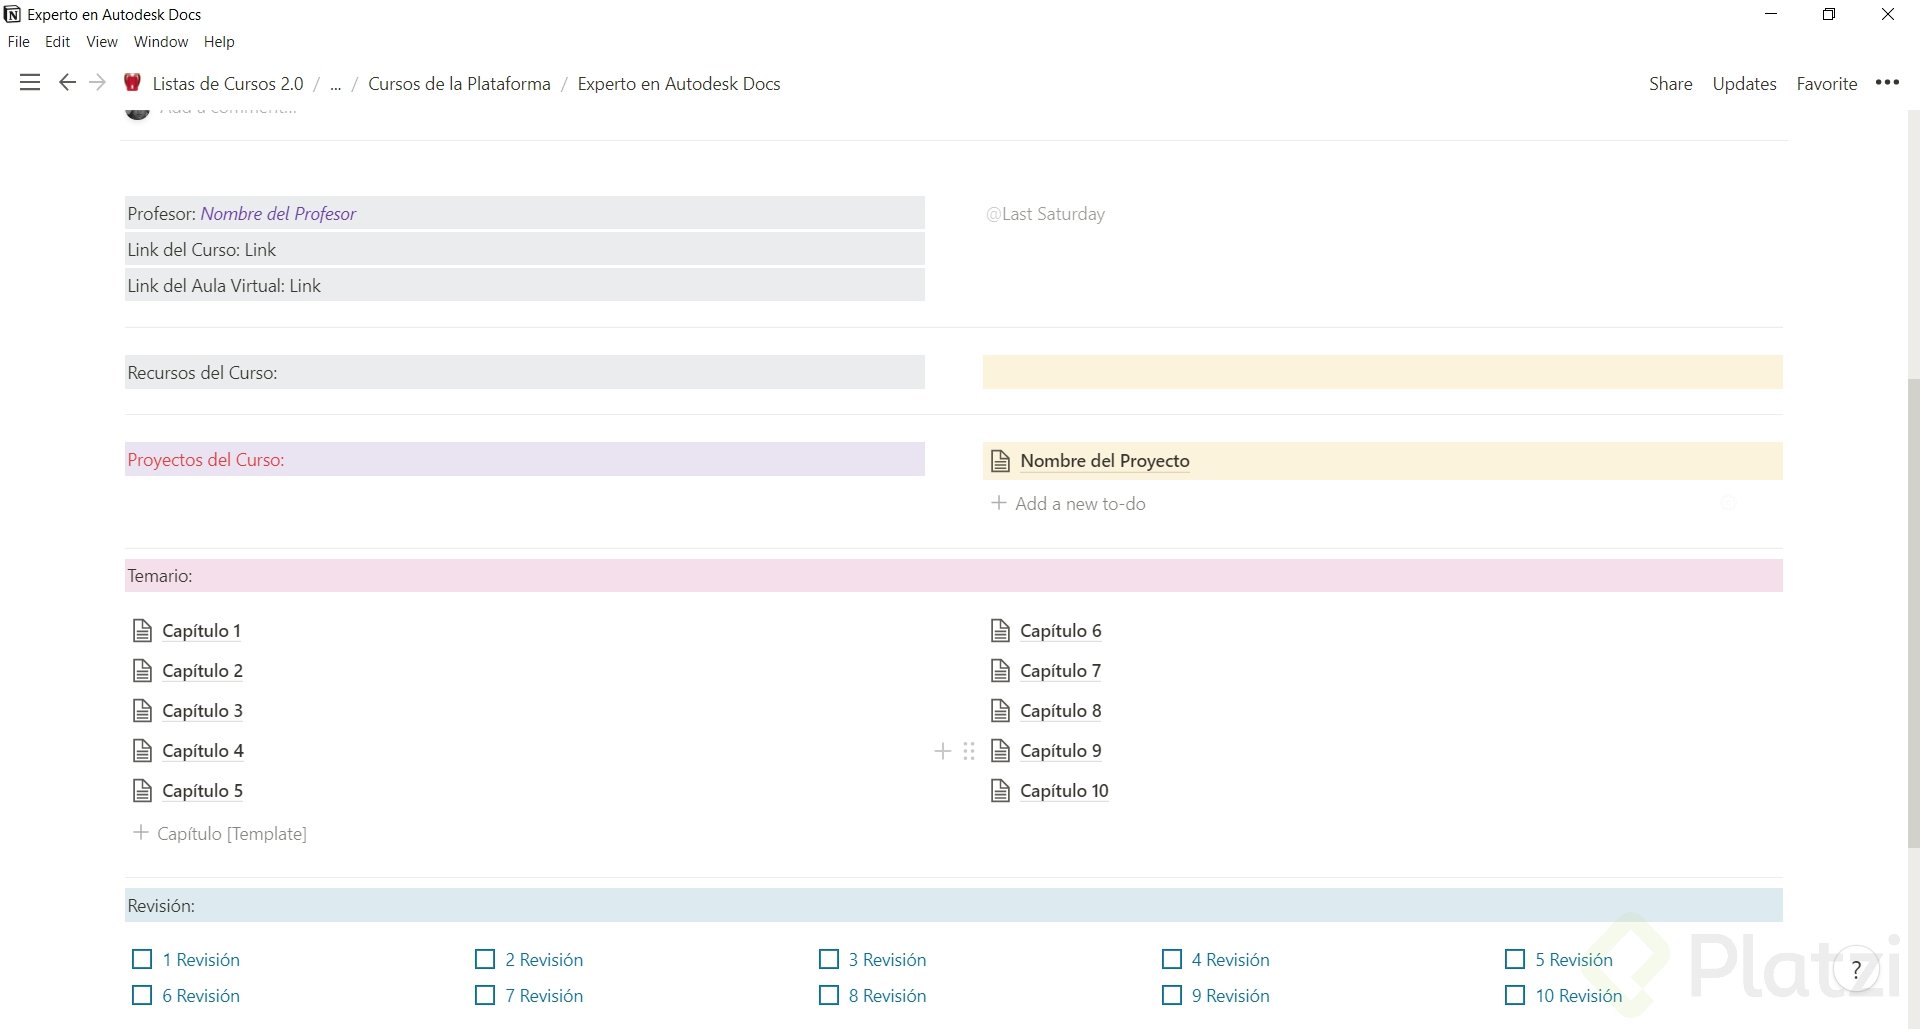Click the vertical scrollbar thumb
The image size is (1920, 1029).
[x=1913, y=612]
